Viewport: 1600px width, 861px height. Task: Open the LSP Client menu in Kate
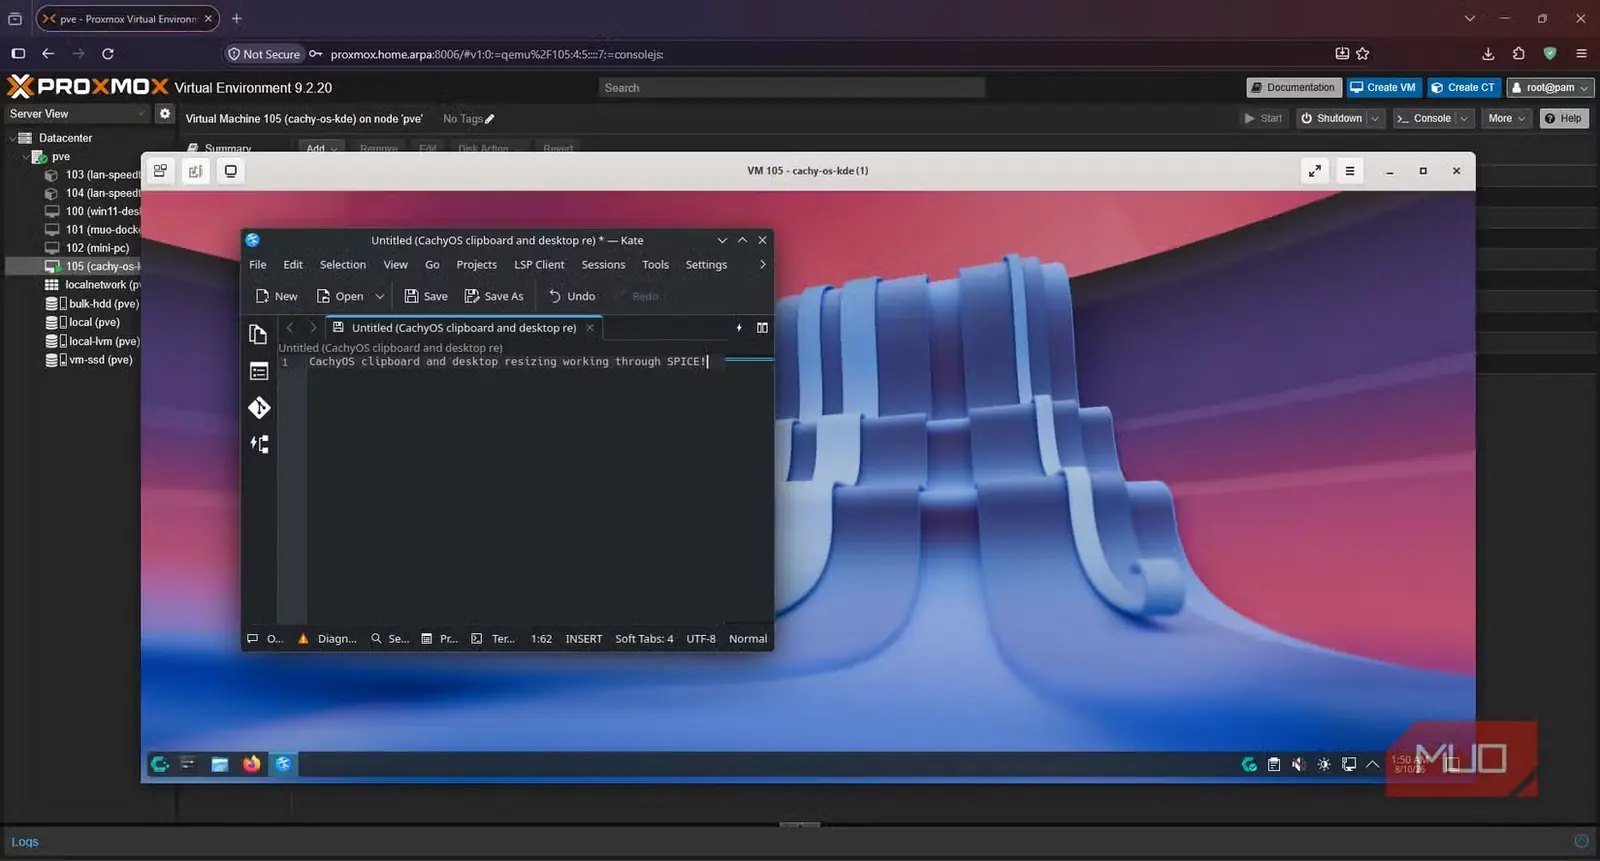tap(539, 265)
